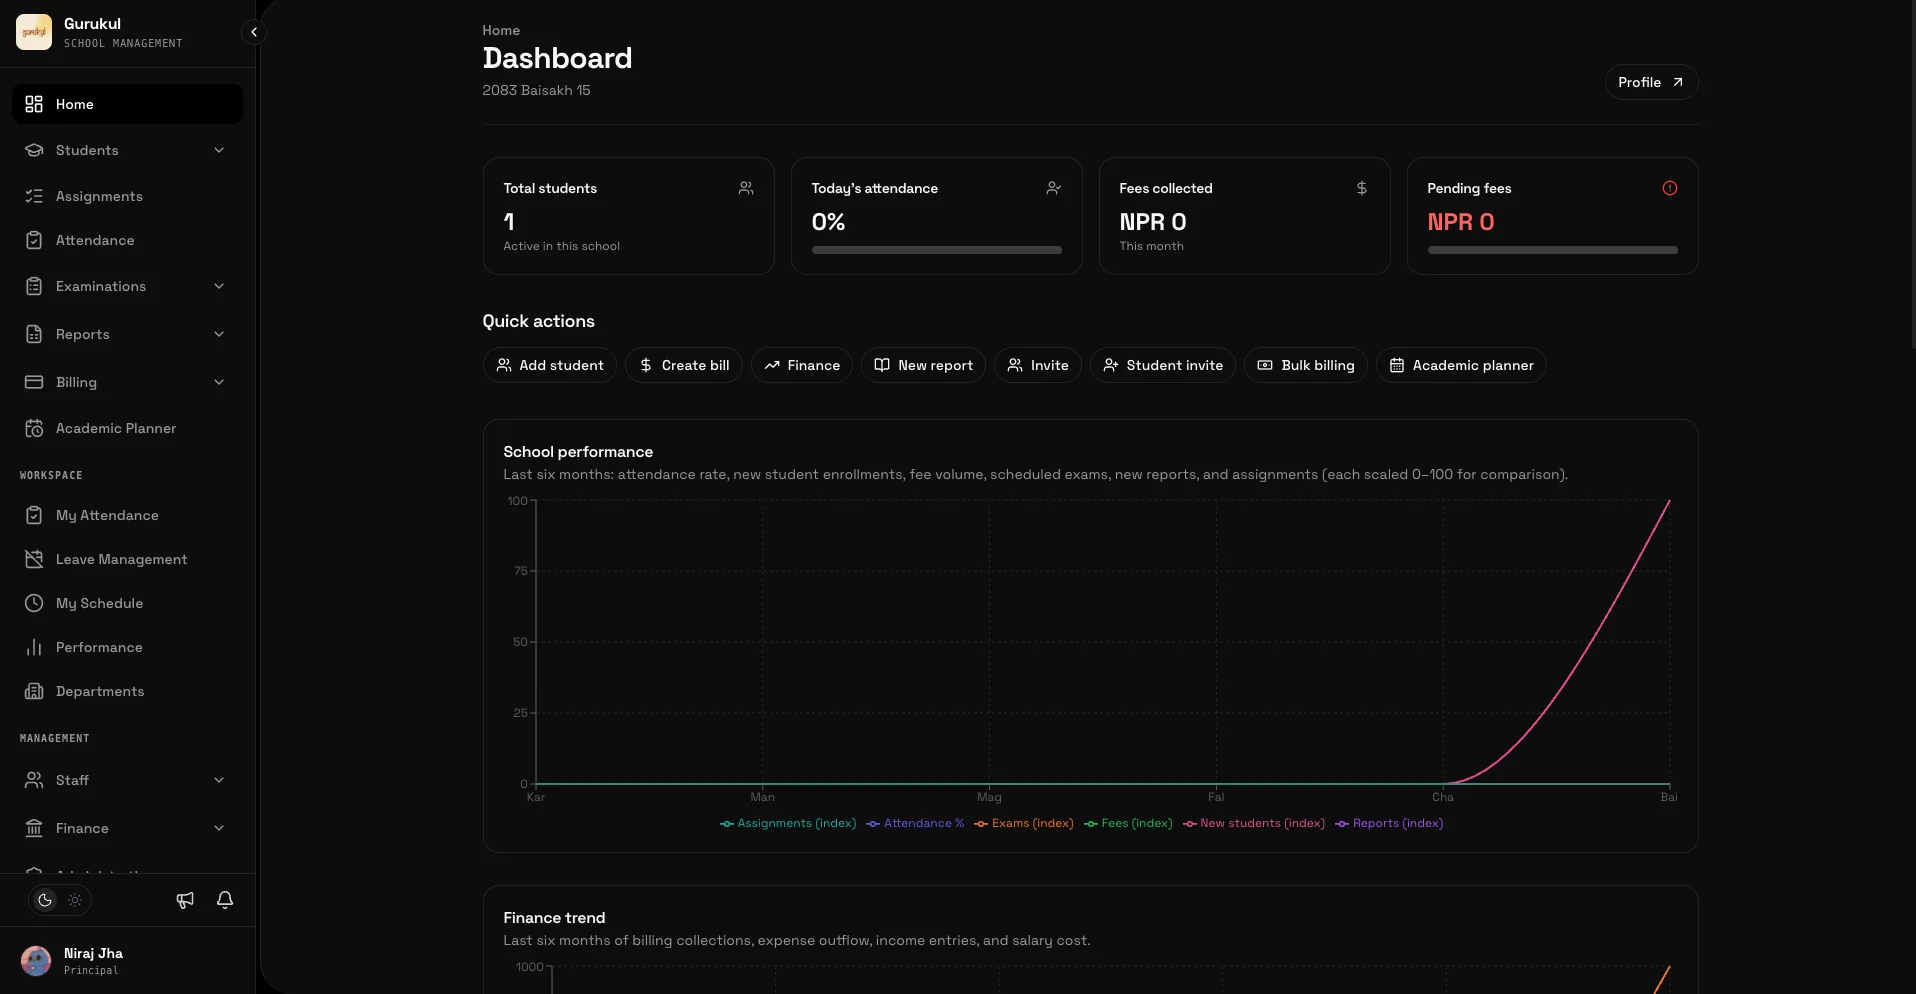Click Niraj Jha's profile avatar
Image resolution: width=1916 pixels, height=994 pixels.
36,961
